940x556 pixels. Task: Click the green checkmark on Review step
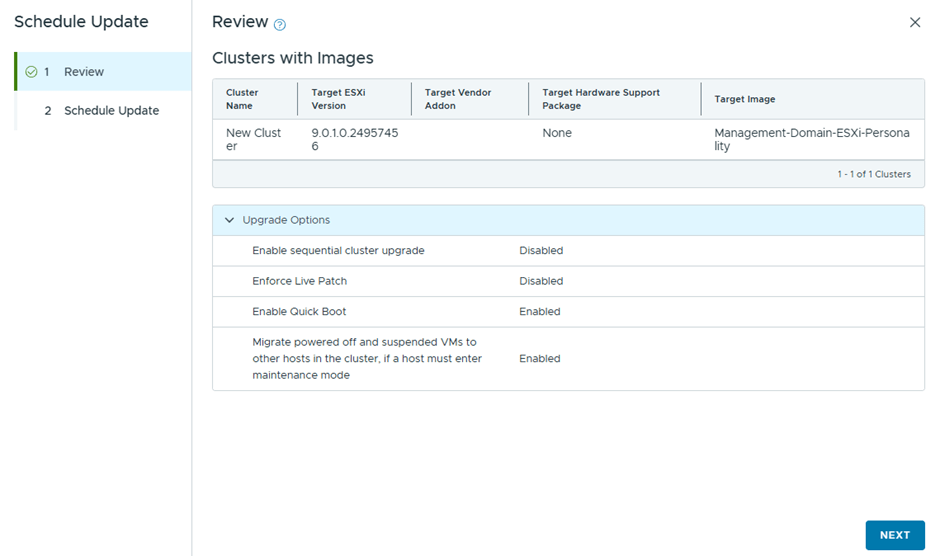(31, 72)
